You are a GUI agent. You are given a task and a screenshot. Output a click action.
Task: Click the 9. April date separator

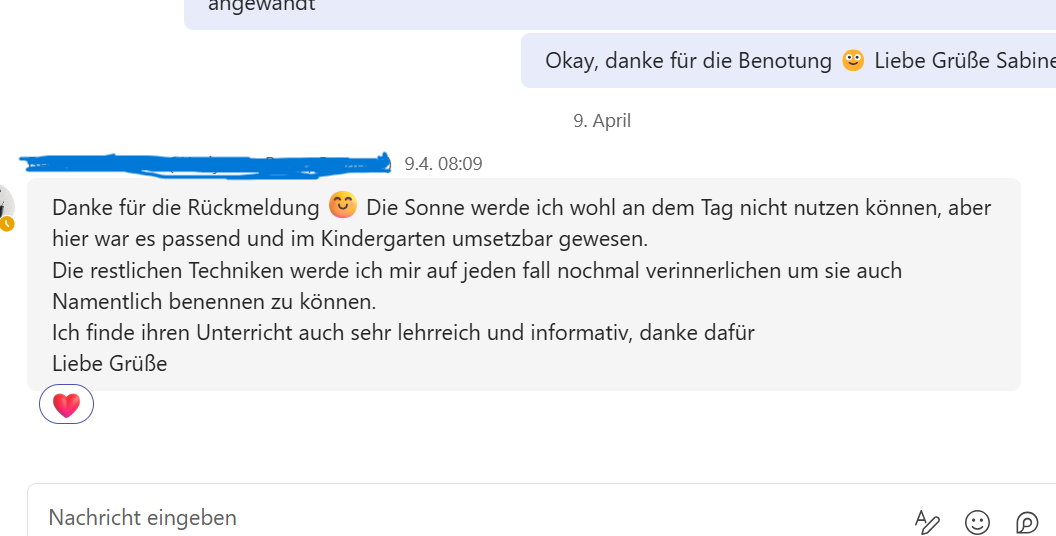click(x=602, y=121)
